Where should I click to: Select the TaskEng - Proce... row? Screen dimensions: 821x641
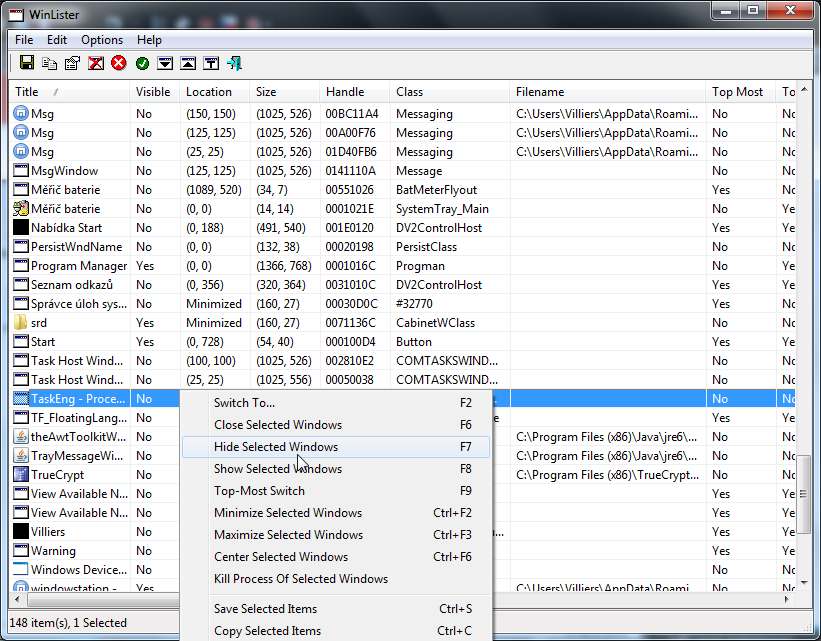pyautogui.click(x=78, y=399)
